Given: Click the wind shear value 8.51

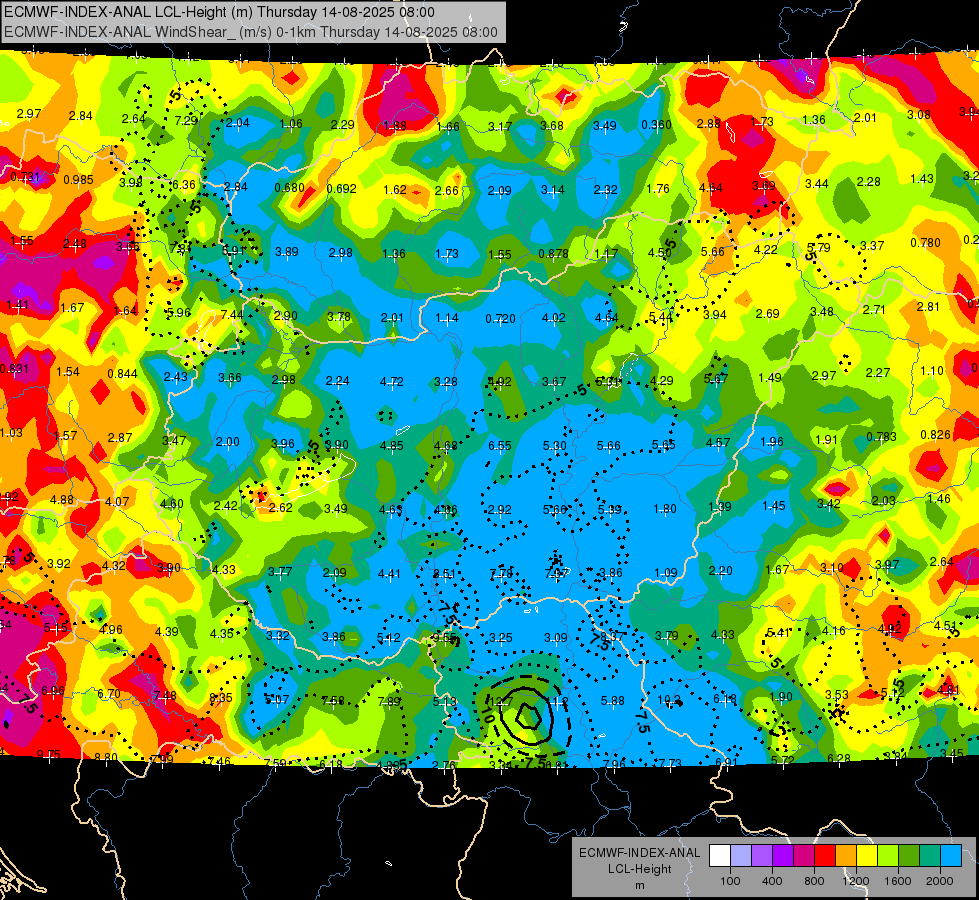Looking at the screenshot, I should click(x=444, y=574).
